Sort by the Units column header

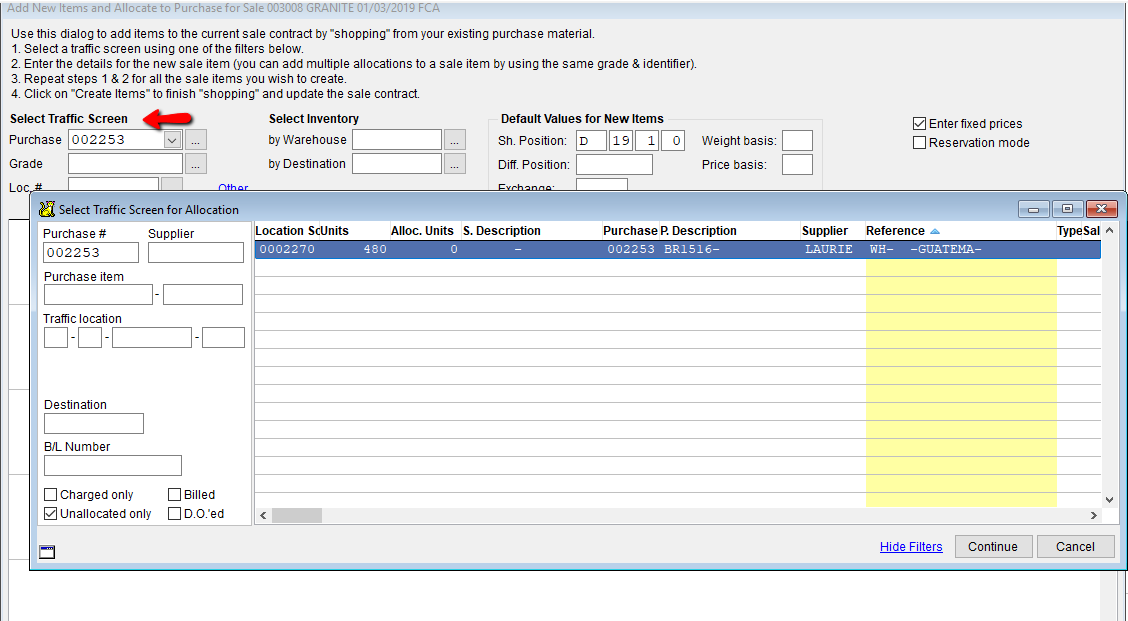click(354, 231)
